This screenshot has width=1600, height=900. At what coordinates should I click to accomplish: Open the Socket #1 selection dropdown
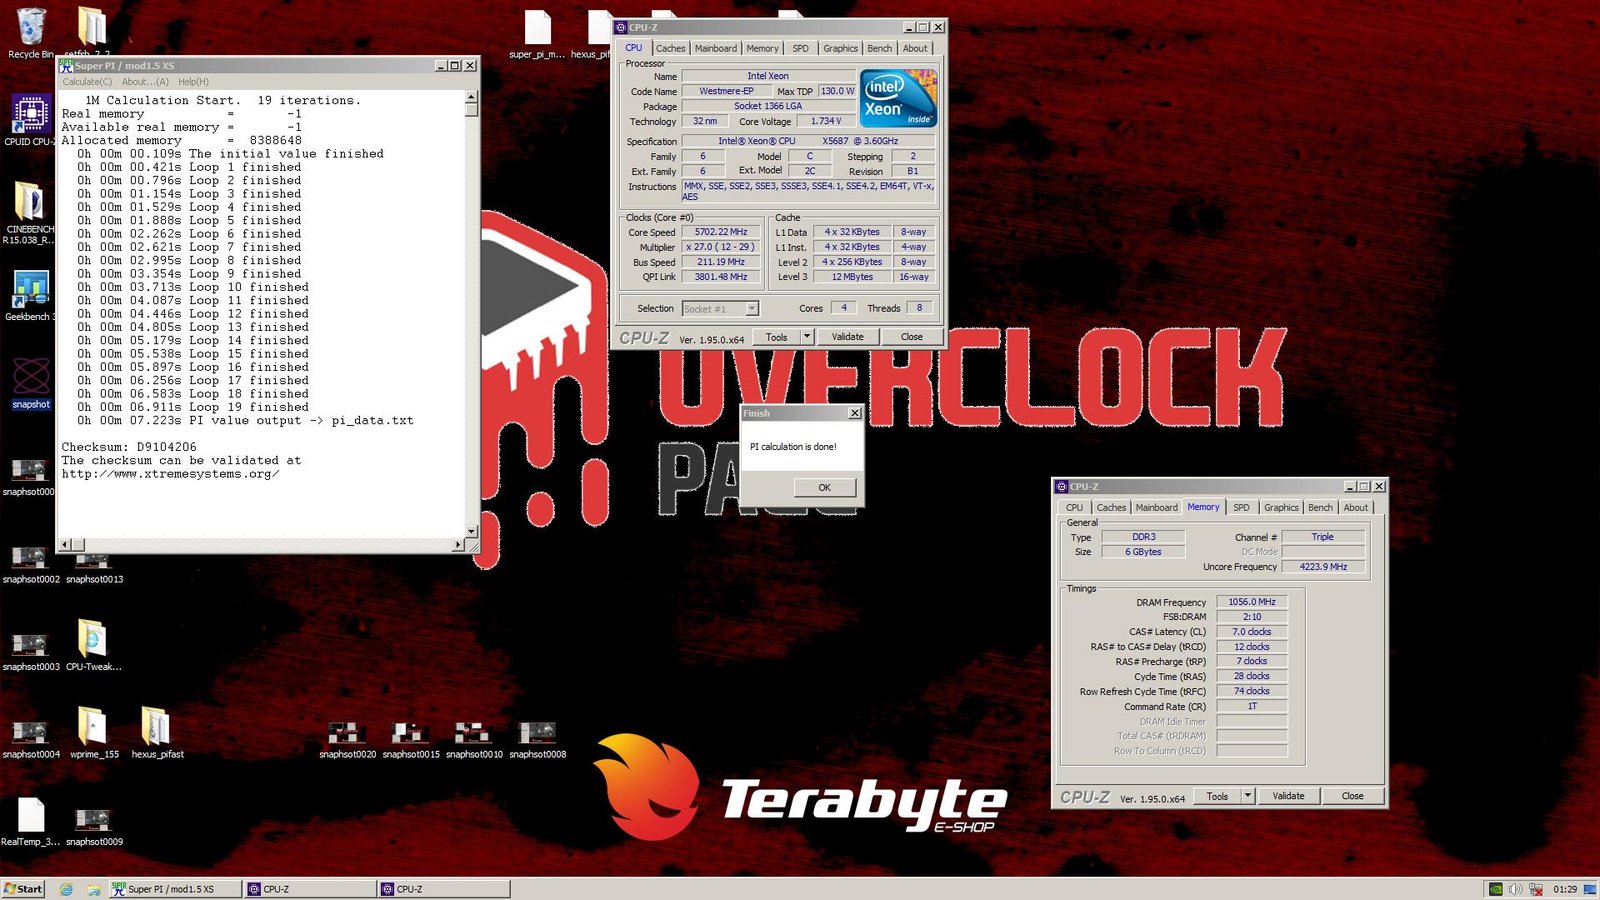click(x=752, y=309)
